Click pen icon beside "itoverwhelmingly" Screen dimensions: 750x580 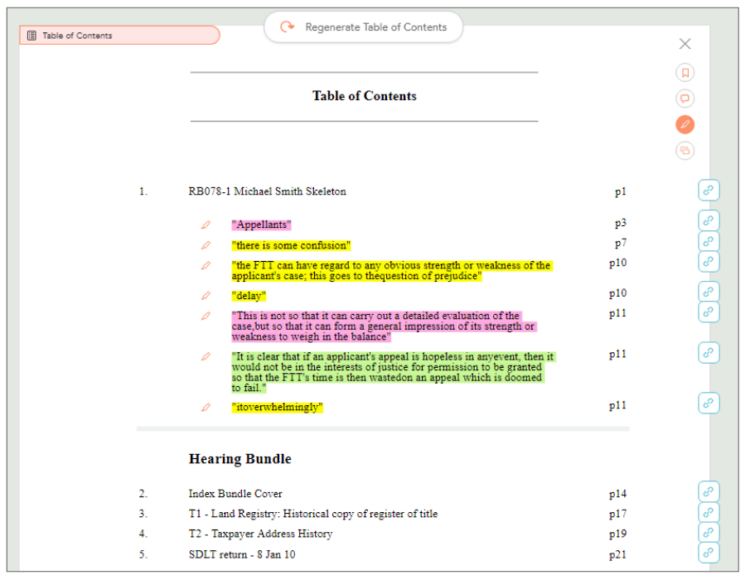click(206, 407)
